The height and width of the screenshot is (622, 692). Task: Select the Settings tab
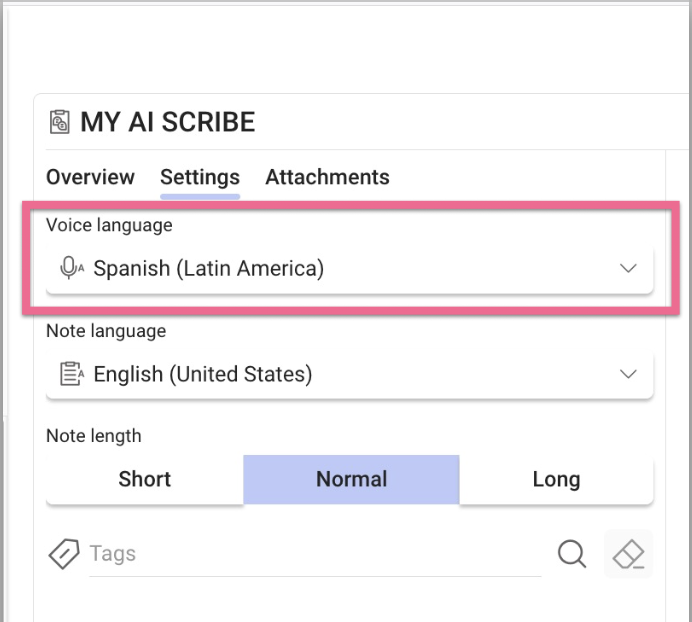tap(200, 178)
